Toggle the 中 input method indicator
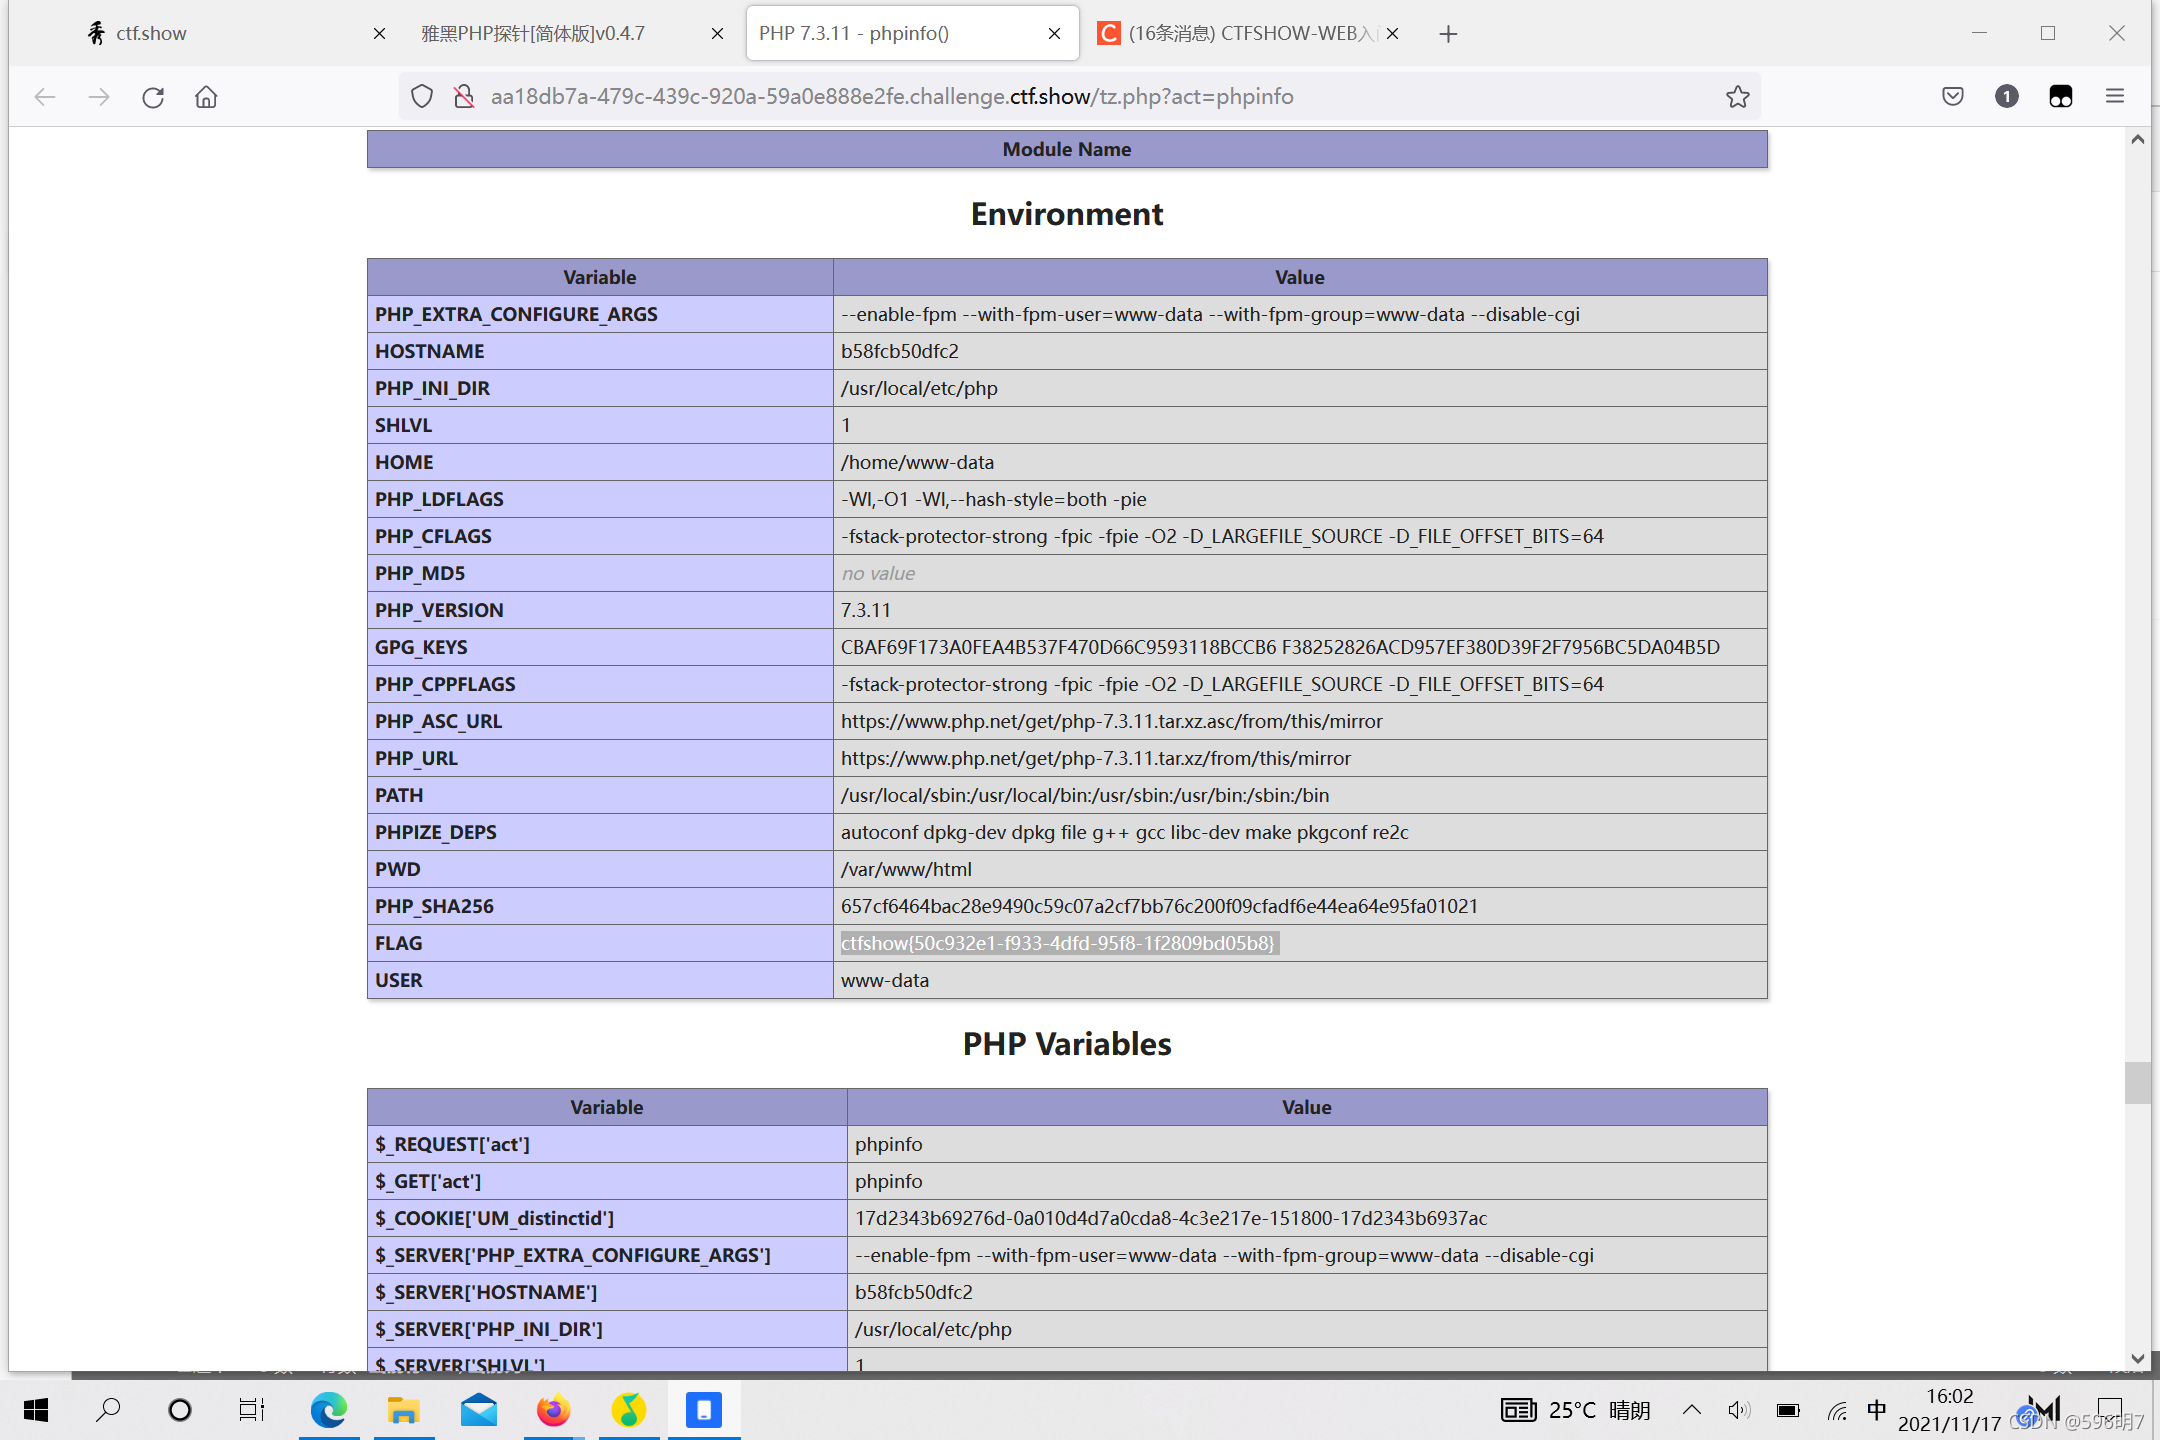The height and width of the screenshot is (1440, 2160). (1877, 1411)
